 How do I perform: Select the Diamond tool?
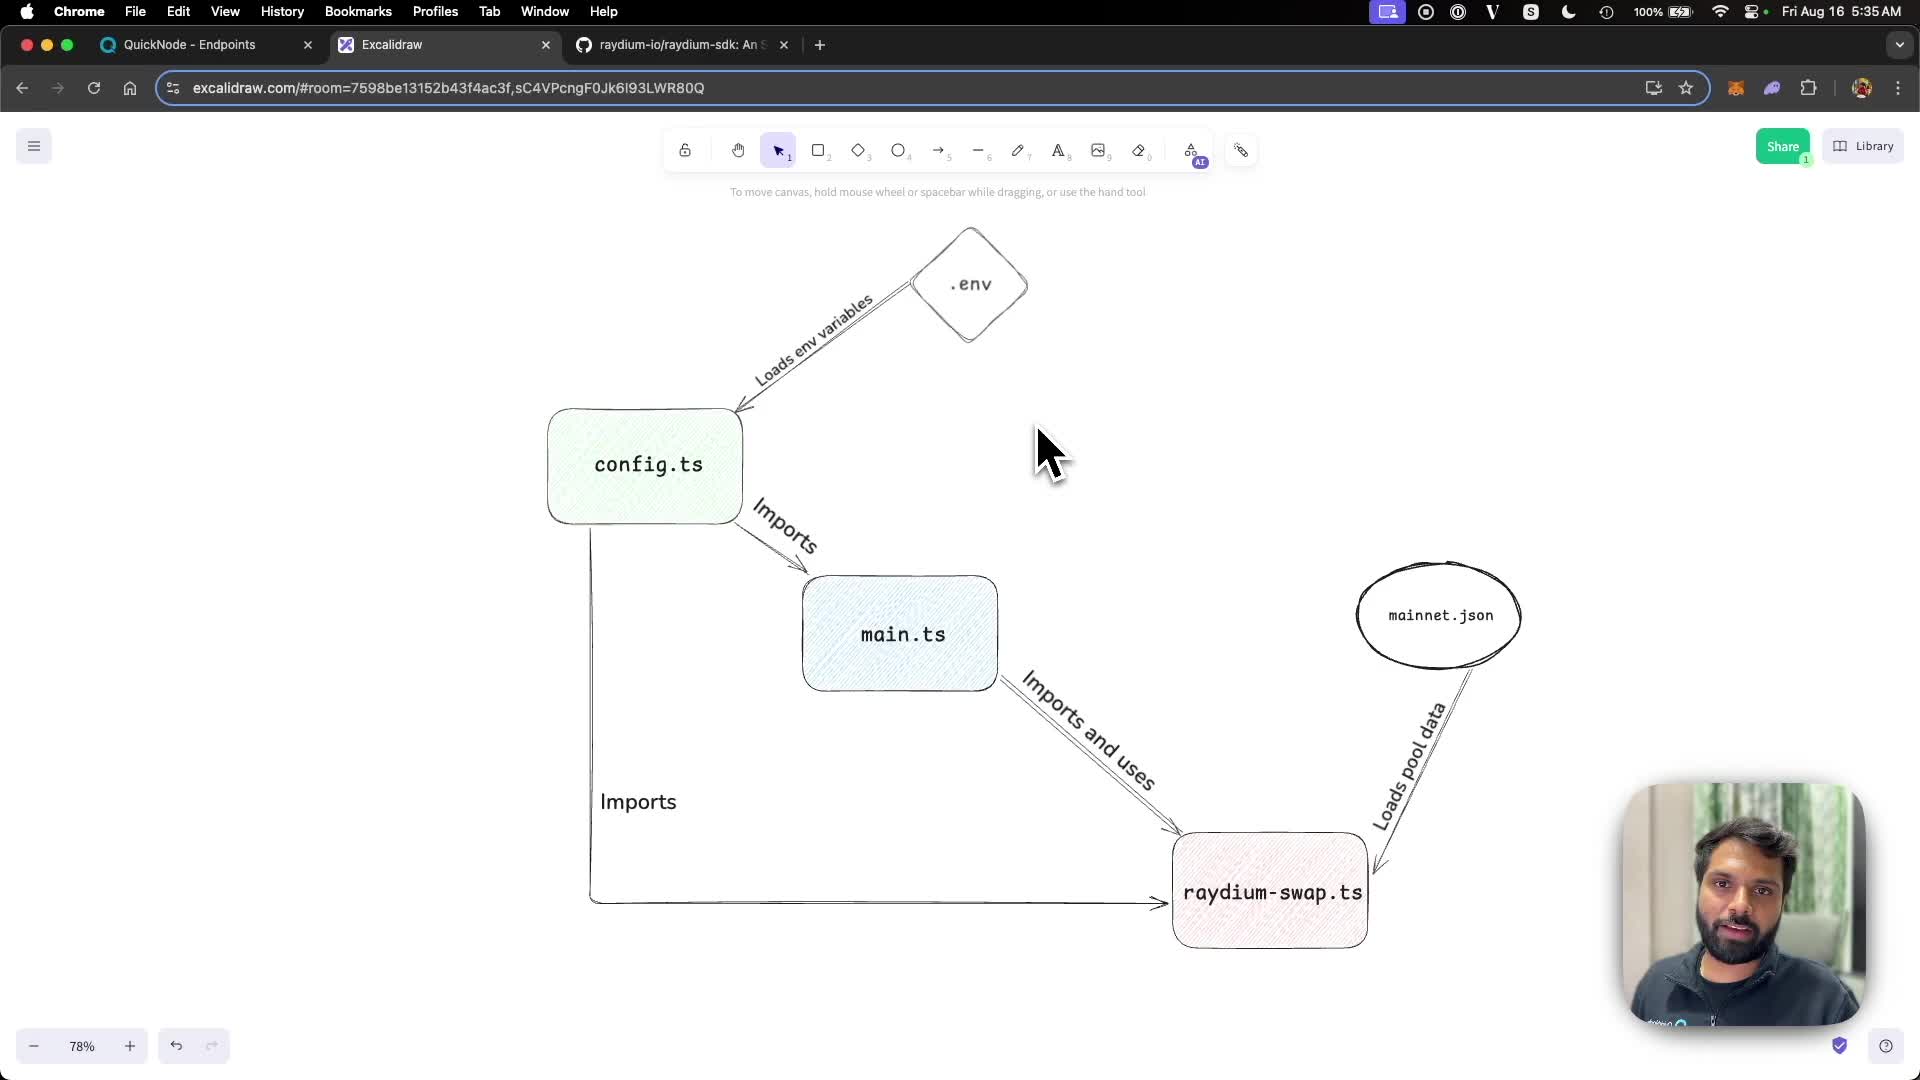tap(859, 150)
